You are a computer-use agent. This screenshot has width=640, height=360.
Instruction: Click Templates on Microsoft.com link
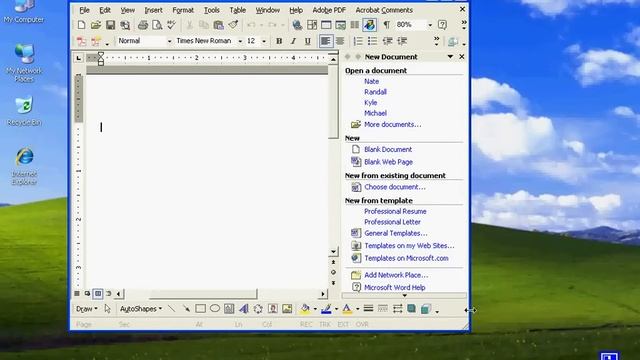tap(406, 258)
